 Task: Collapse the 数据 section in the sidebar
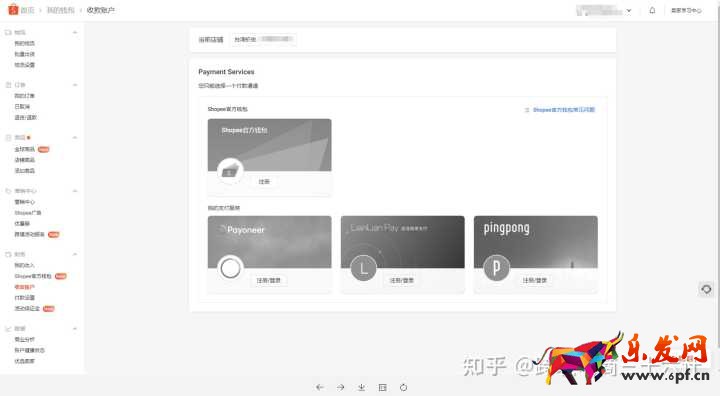(75, 328)
